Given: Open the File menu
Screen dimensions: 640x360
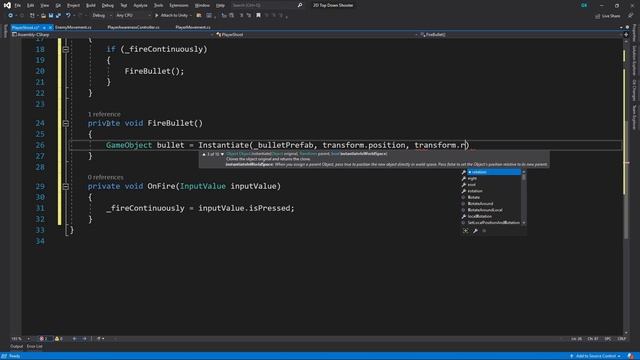Looking at the screenshot, I should pyautogui.click(x=18, y=5).
